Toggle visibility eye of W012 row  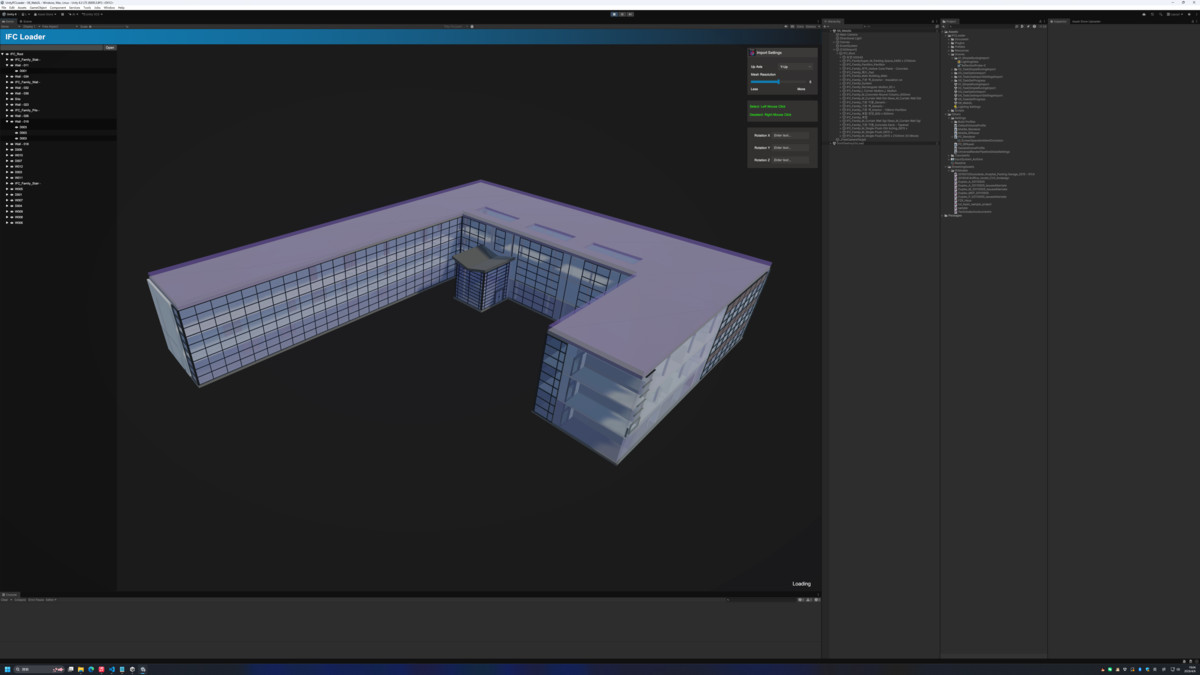pos(13,167)
